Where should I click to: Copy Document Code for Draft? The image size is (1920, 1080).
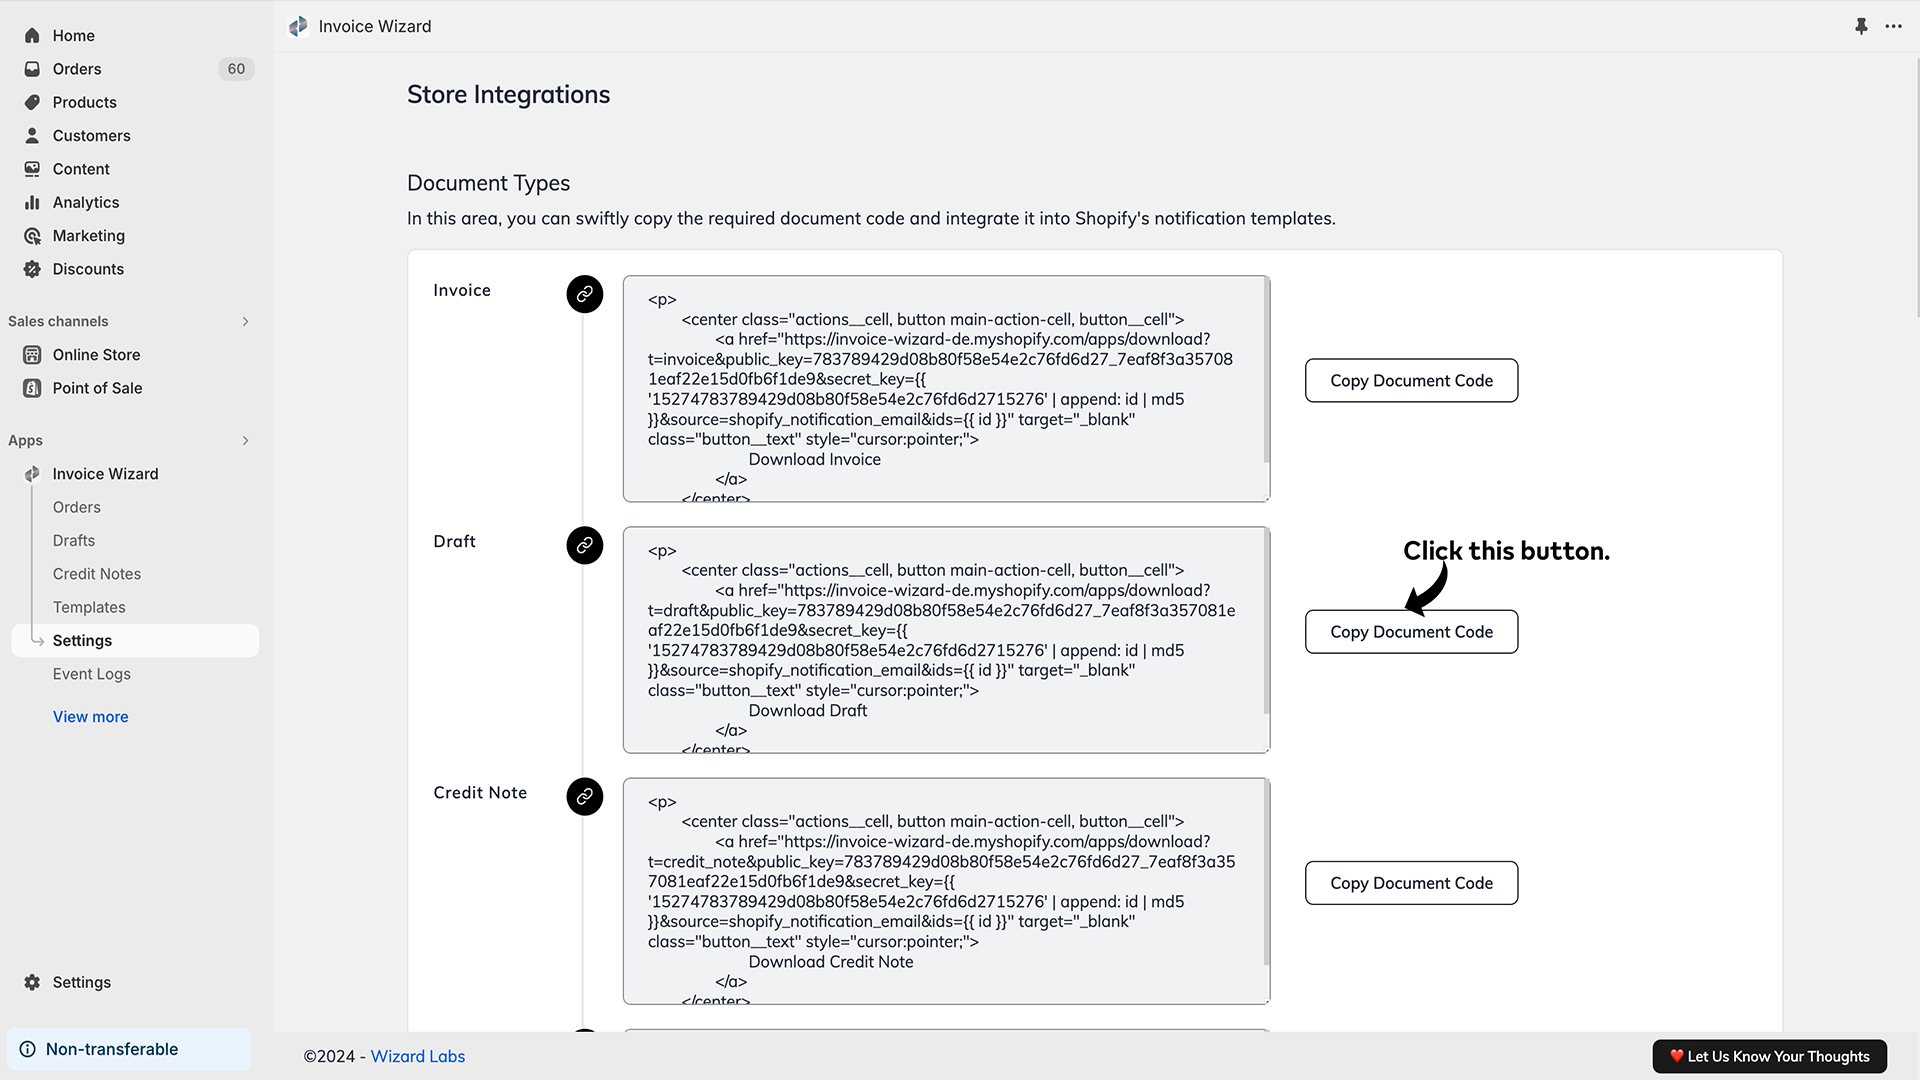coord(1411,632)
